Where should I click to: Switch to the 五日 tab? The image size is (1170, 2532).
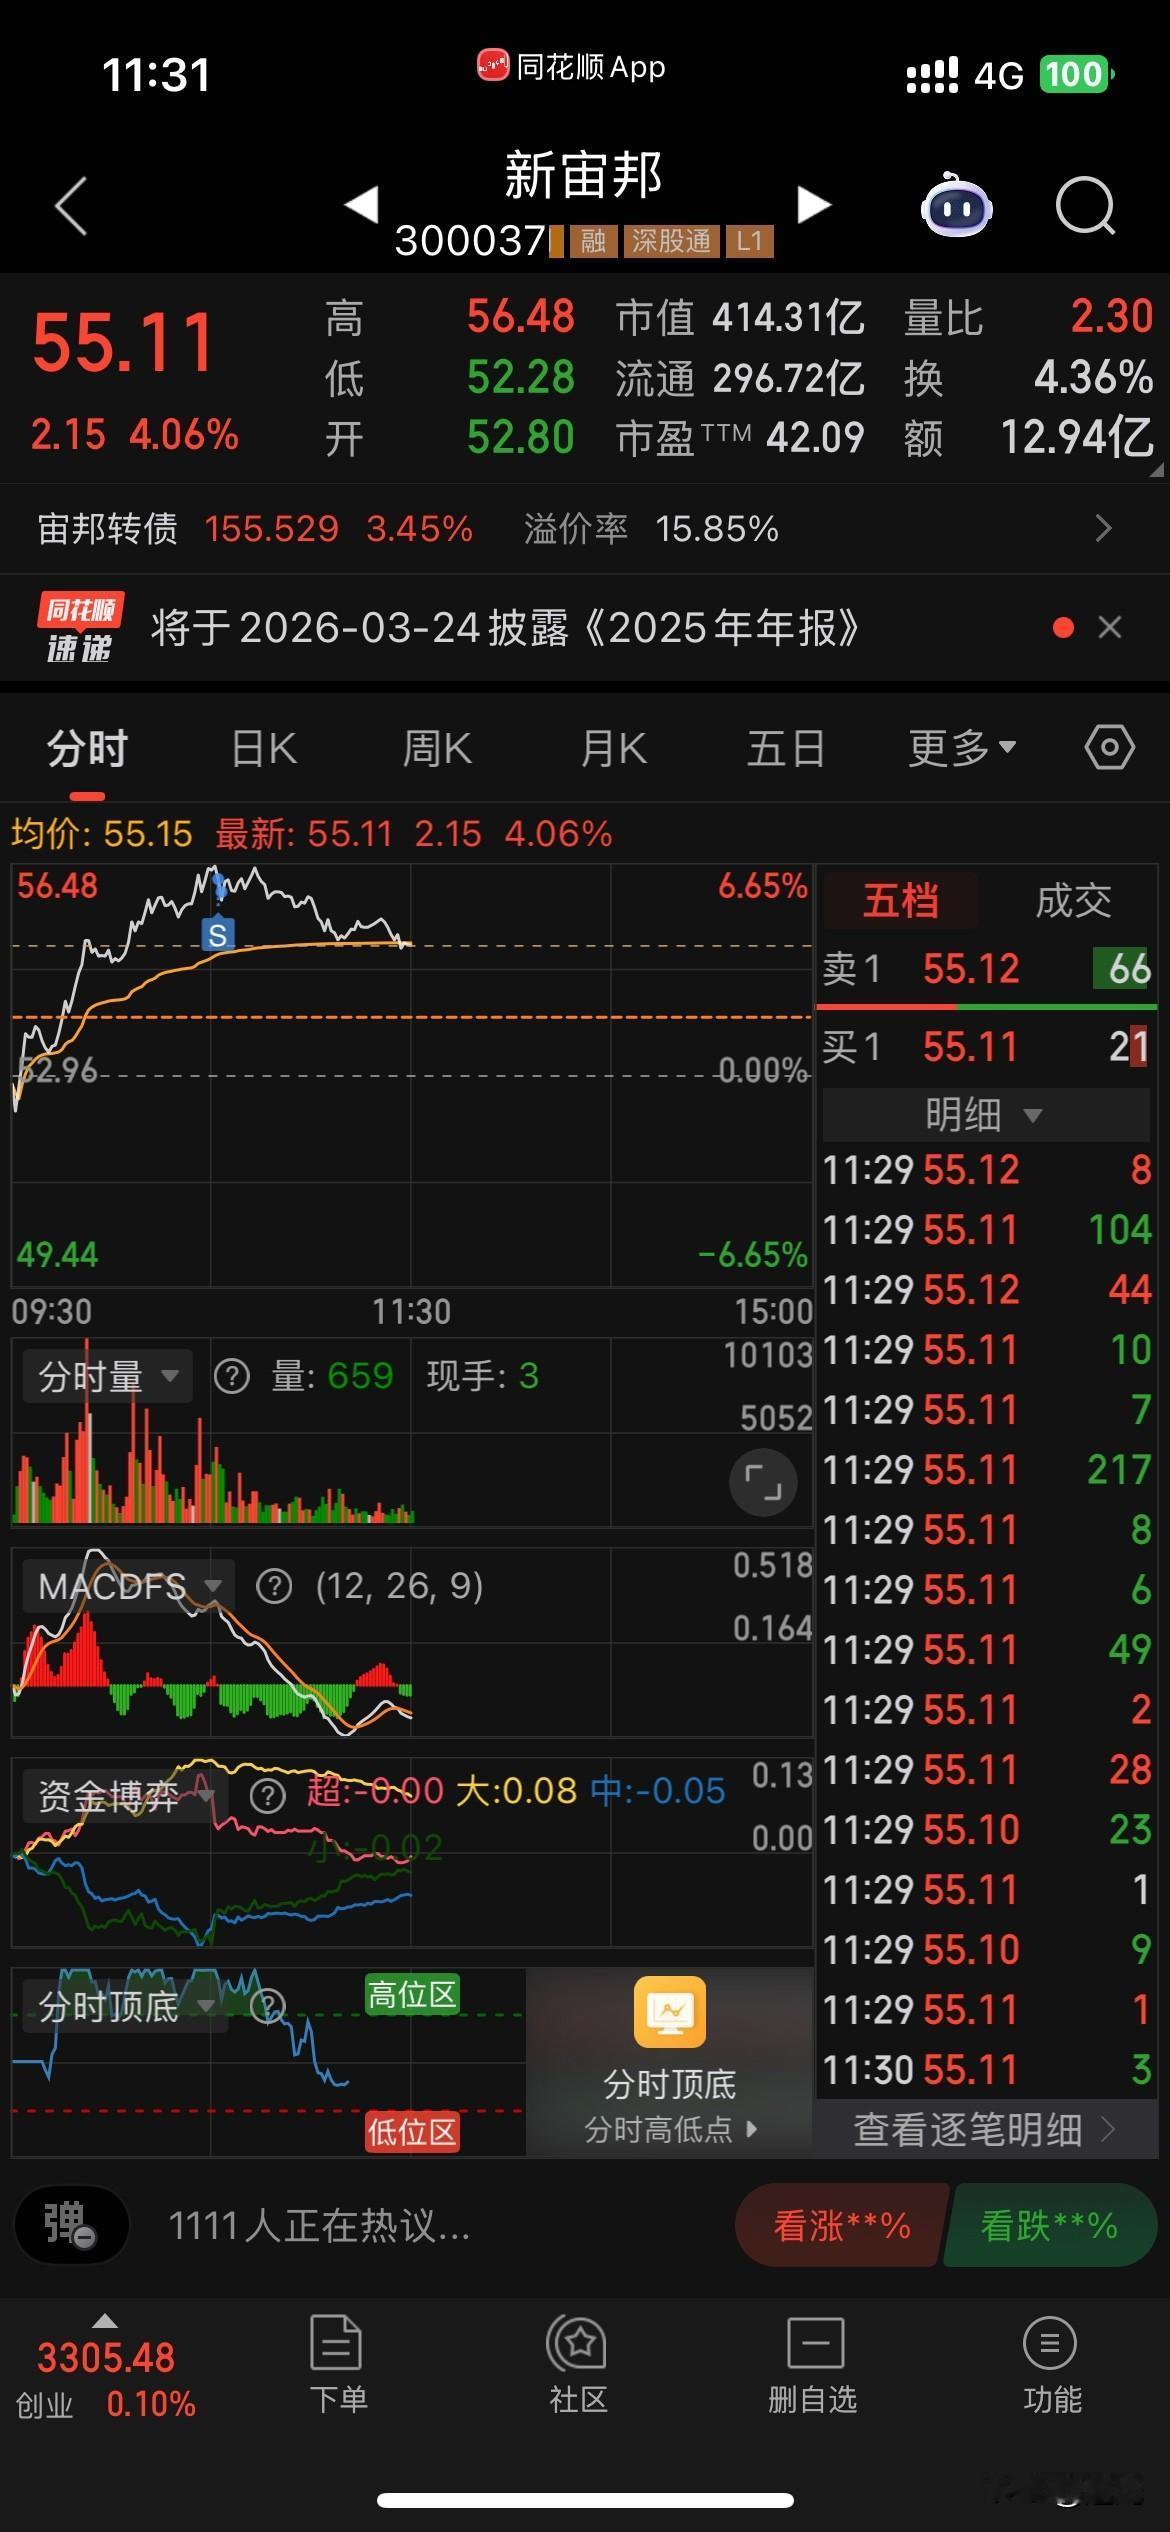(786, 748)
